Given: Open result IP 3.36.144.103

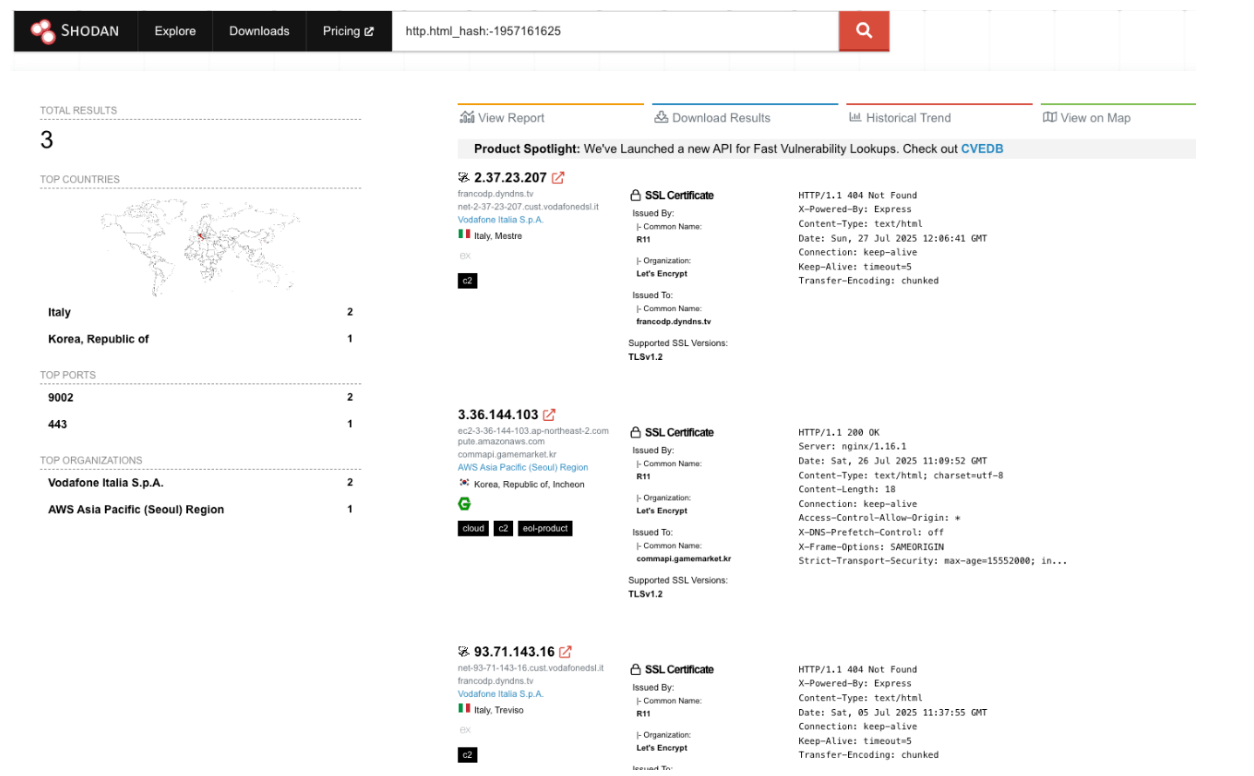Looking at the screenshot, I should point(498,415).
